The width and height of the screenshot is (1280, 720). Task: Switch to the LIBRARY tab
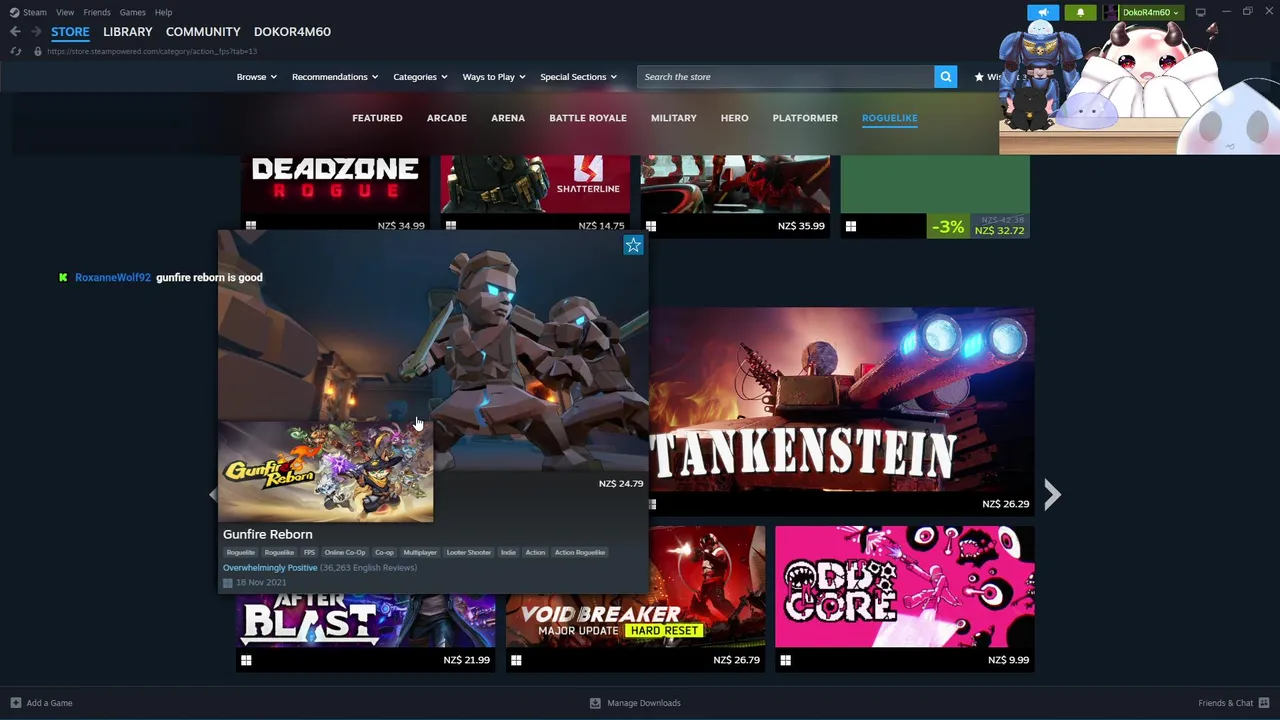pos(128,32)
